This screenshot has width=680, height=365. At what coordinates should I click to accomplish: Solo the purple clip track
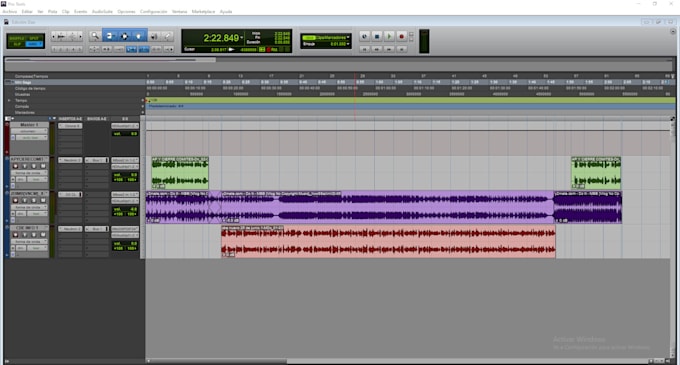click(34, 200)
